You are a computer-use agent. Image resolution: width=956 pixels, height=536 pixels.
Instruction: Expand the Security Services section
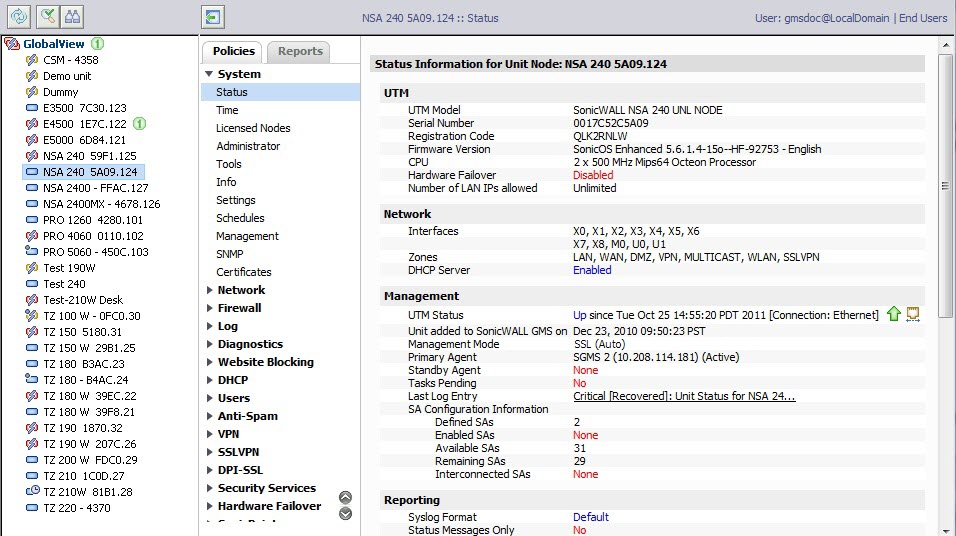(x=209, y=488)
